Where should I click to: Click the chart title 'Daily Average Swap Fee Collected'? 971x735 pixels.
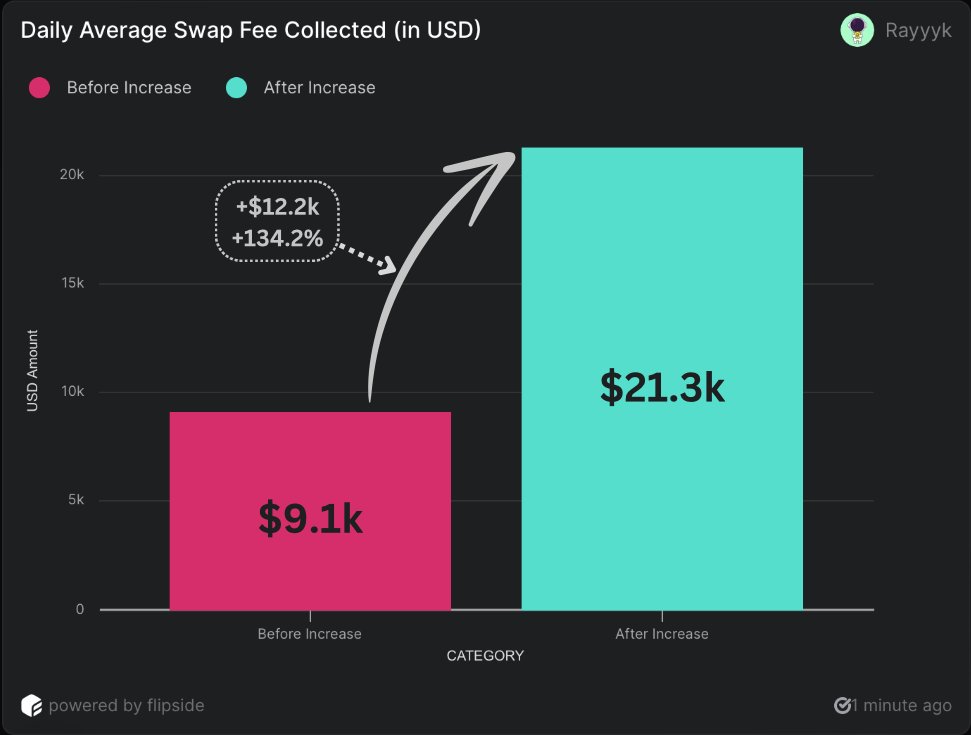251,30
